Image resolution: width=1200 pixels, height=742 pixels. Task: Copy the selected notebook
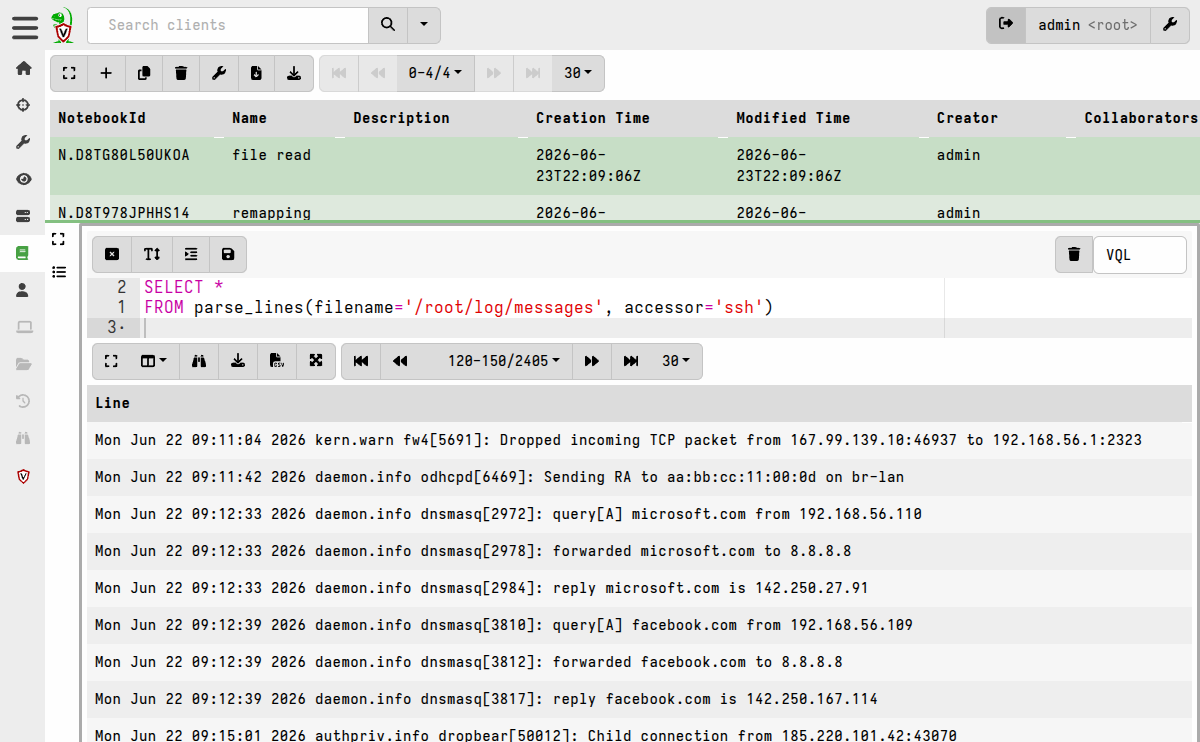144,73
